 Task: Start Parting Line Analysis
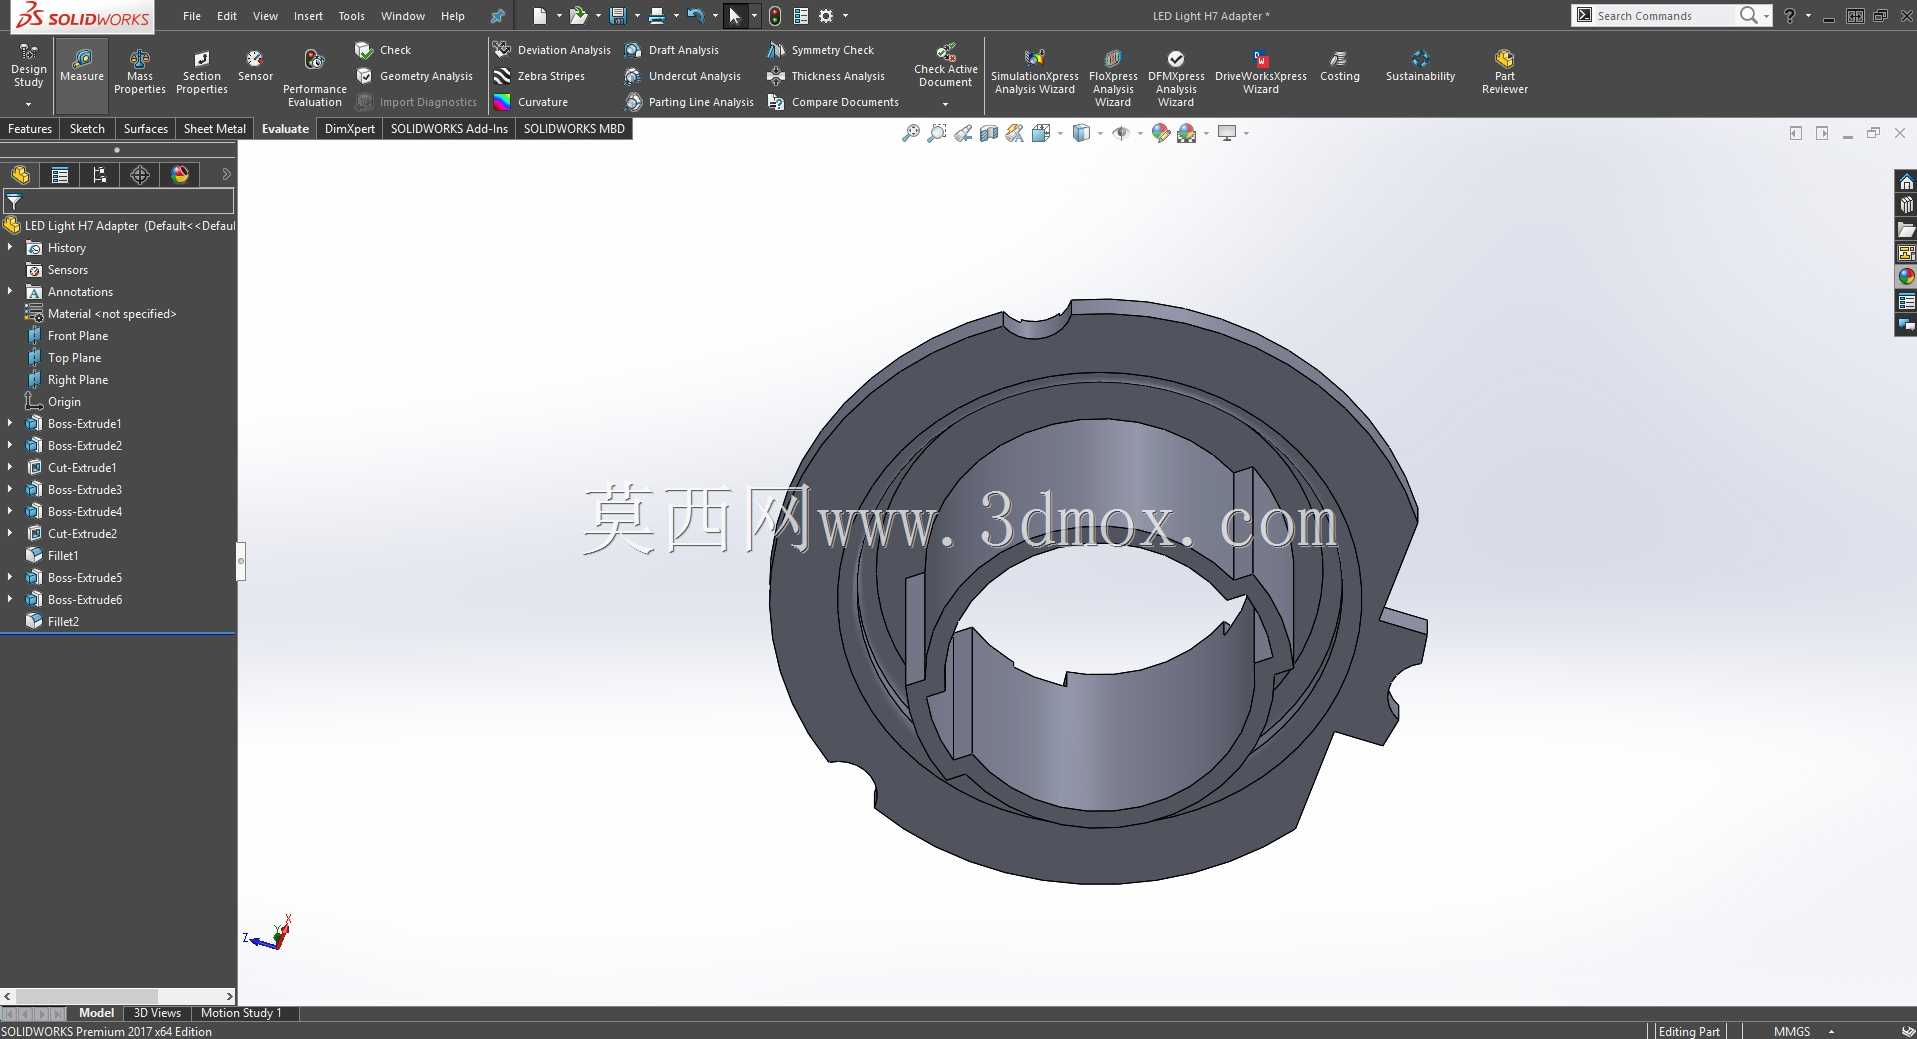[x=689, y=102]
